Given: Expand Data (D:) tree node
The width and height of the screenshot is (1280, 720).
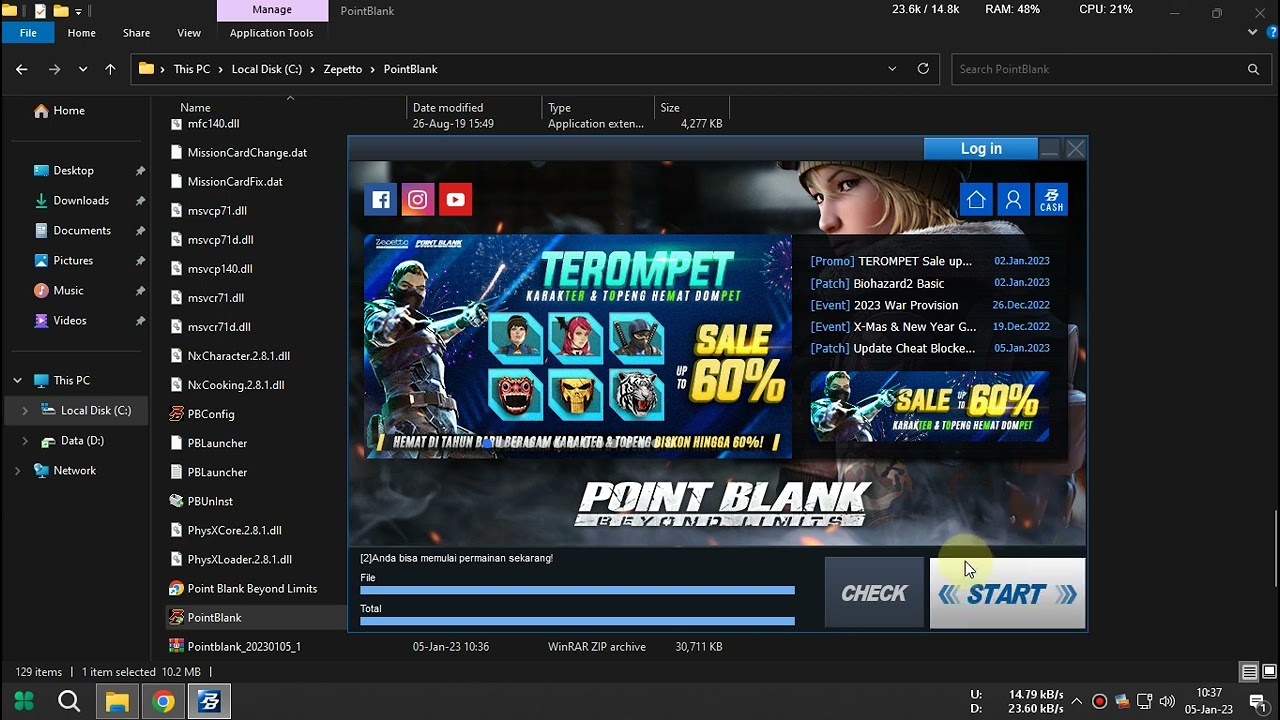Looking at the screenshot, I should pos(25,441).
